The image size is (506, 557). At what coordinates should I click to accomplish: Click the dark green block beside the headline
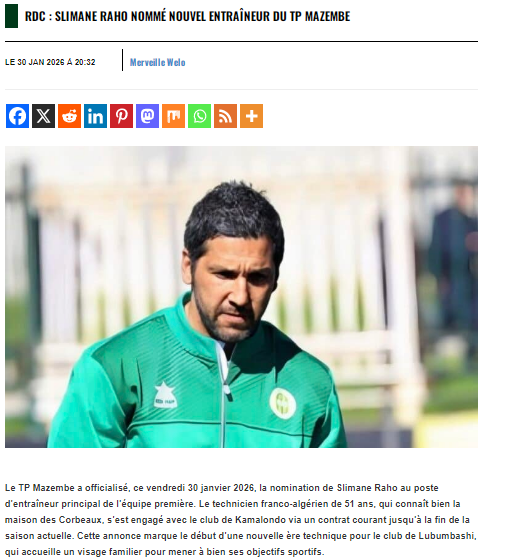click(x=11, y=16)
